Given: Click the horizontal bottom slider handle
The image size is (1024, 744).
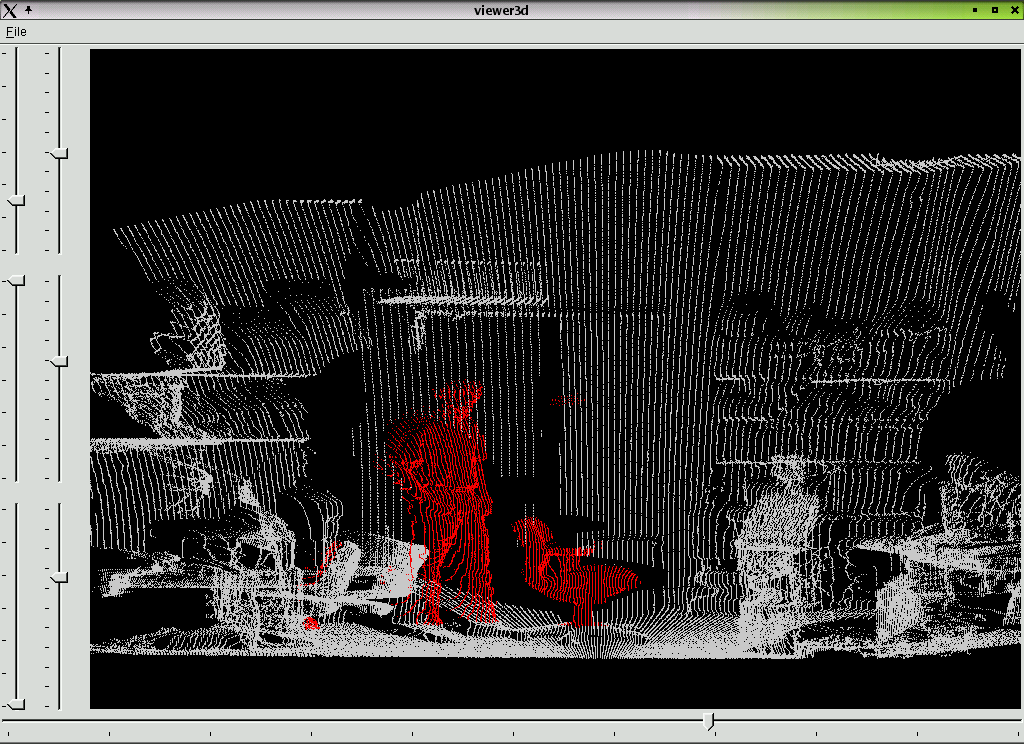Looking at the screenshot, I should click(709, 721).
